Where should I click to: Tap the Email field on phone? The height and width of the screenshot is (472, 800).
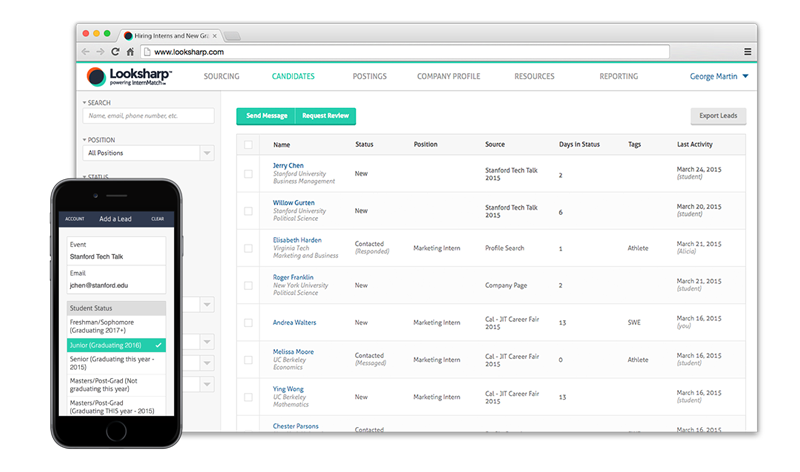click(116, 279)
